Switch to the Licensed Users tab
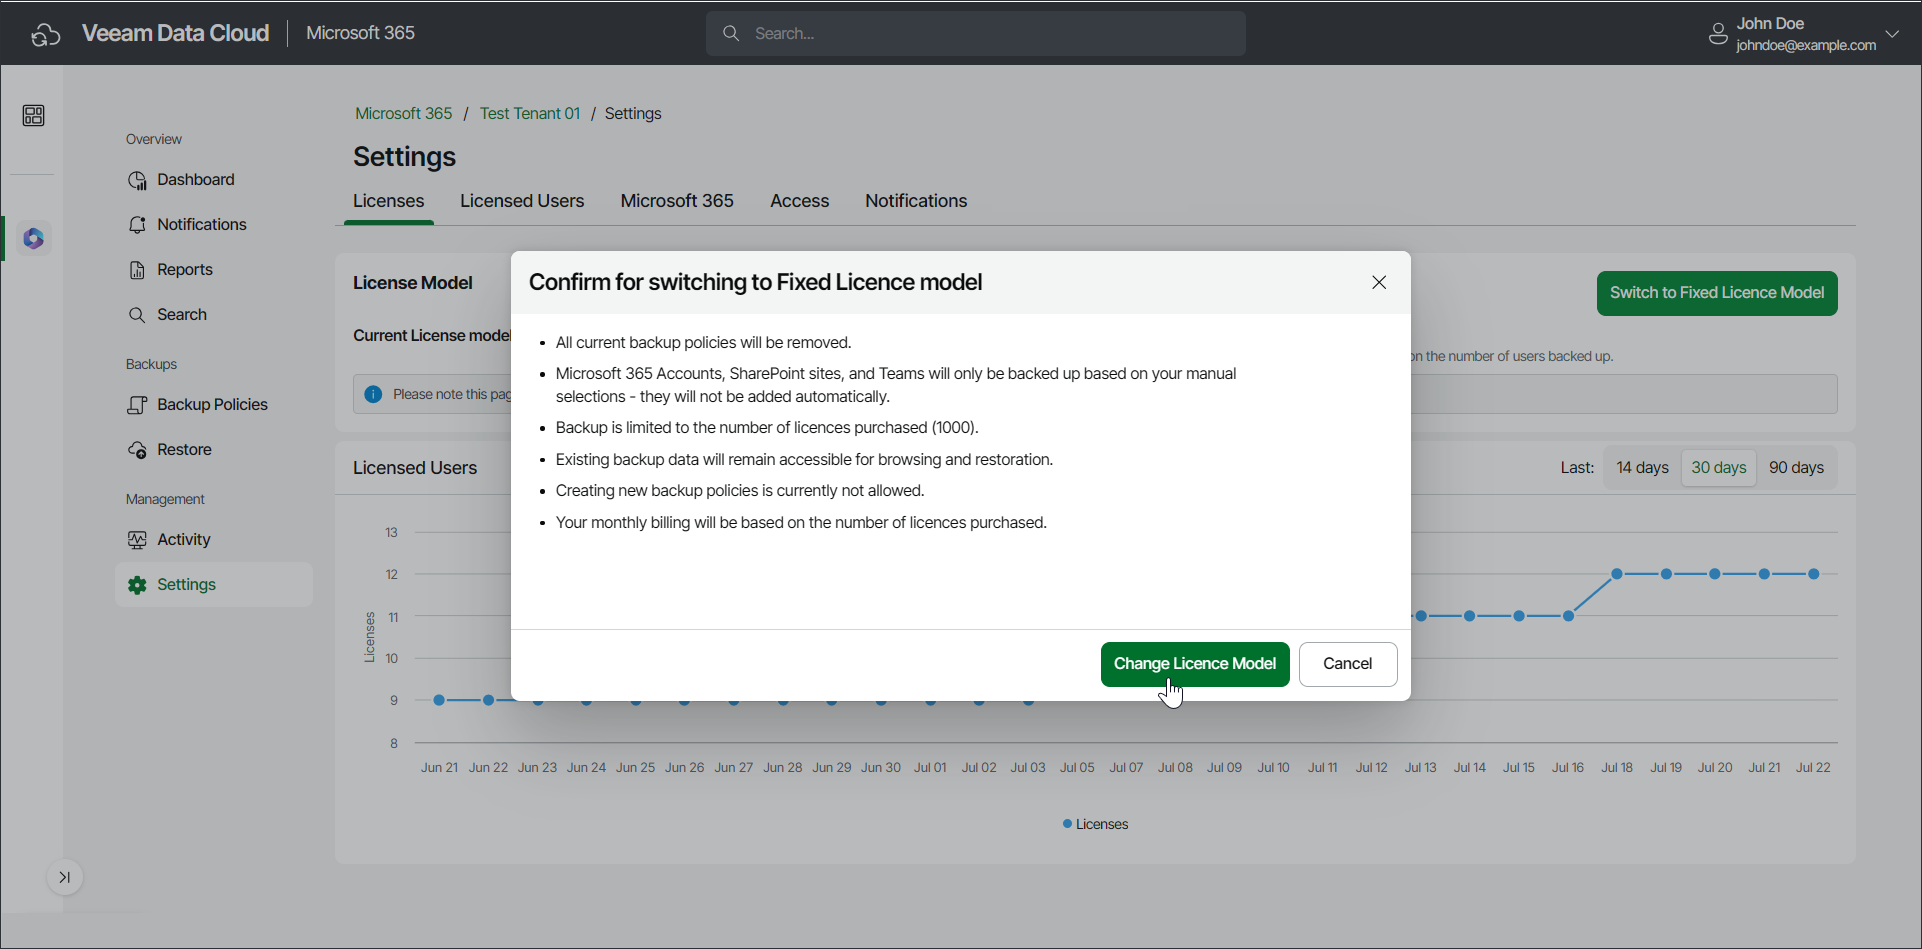The height and width of the screenshot is (949, 1922). [522, 201]
